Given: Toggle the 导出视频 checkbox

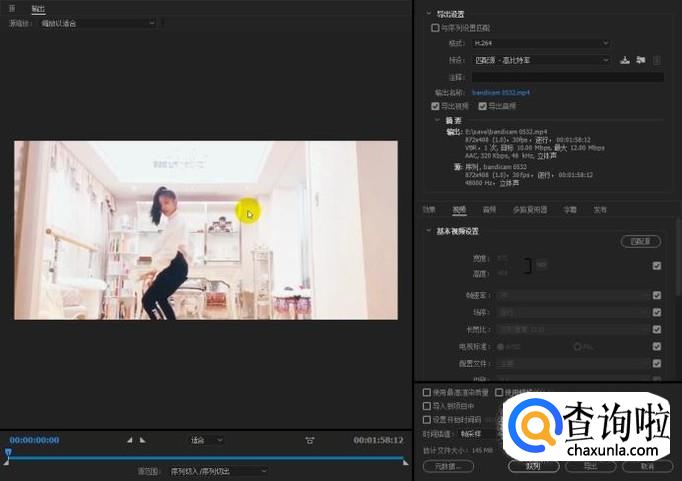Looking at the screenshot, I should (x=435, y=105).
